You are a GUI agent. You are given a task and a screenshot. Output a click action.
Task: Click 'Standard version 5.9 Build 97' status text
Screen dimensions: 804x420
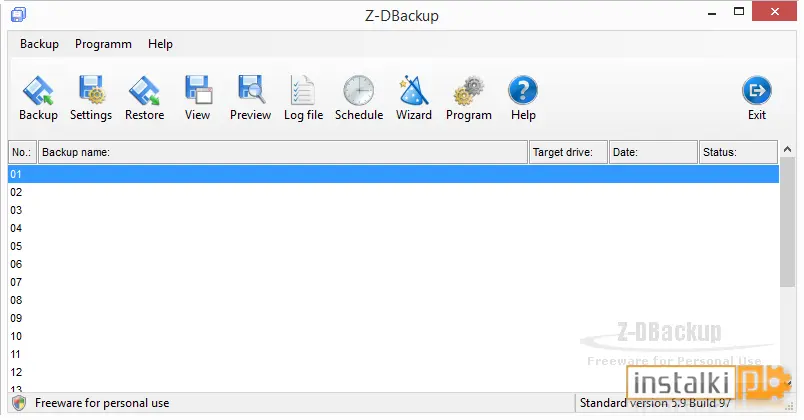pyautogui.click(x=655, y=403)
